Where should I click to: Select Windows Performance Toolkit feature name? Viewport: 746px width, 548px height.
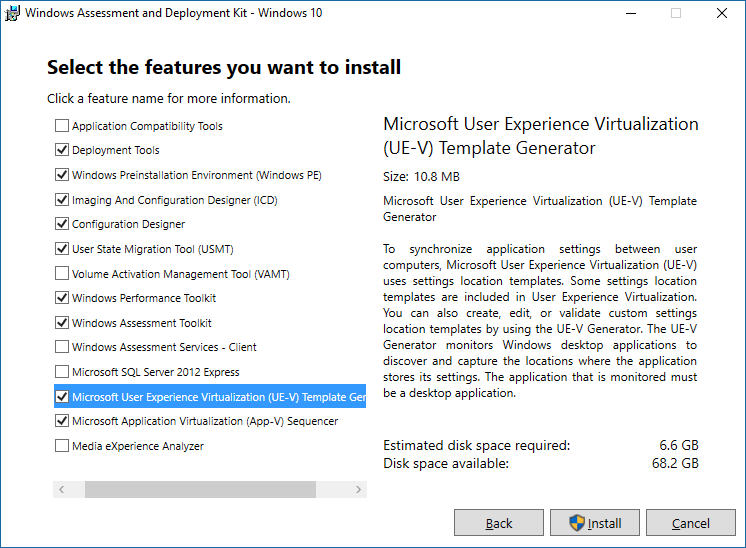point(144,298)
